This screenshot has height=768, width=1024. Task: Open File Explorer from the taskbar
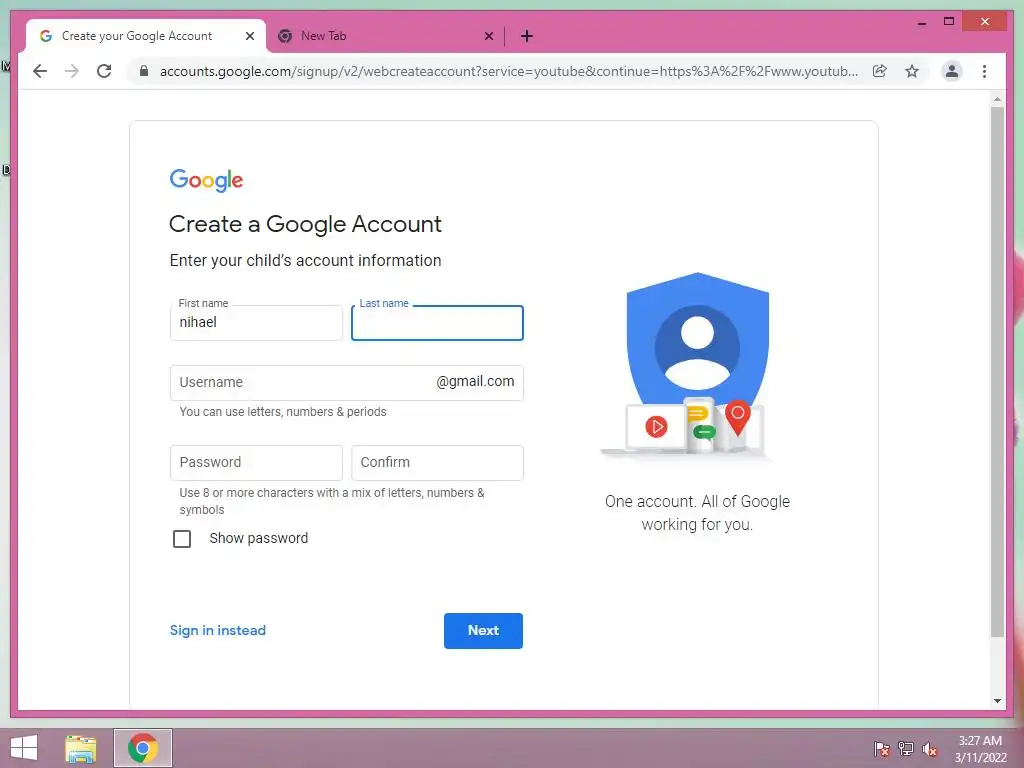80,748
